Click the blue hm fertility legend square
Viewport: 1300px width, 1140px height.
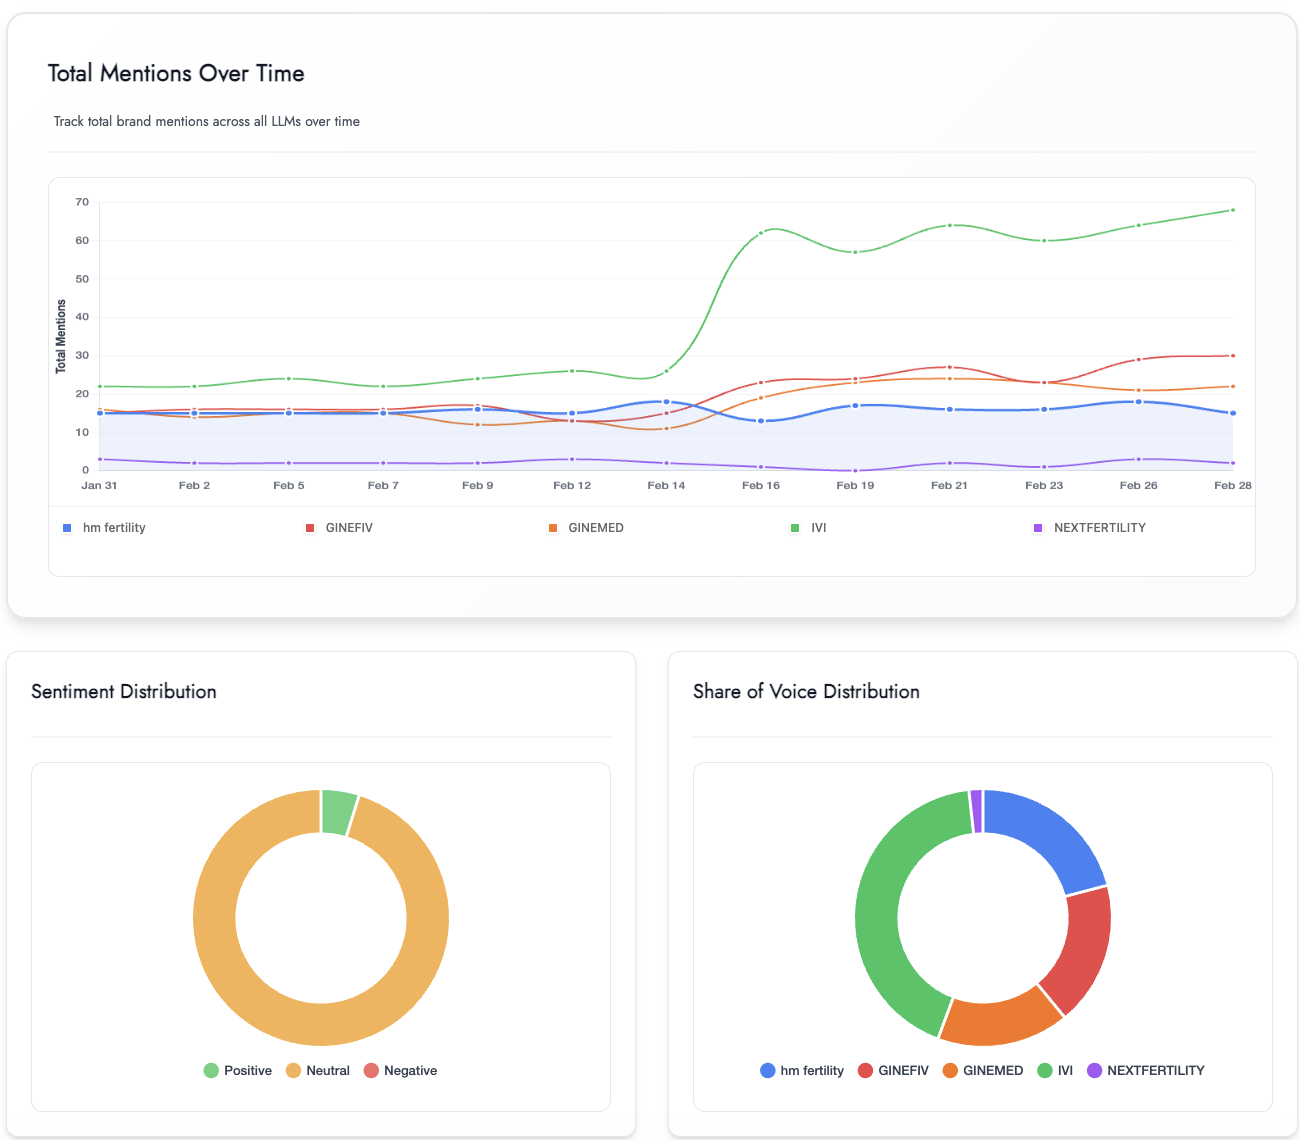click(x=67, y=528)
